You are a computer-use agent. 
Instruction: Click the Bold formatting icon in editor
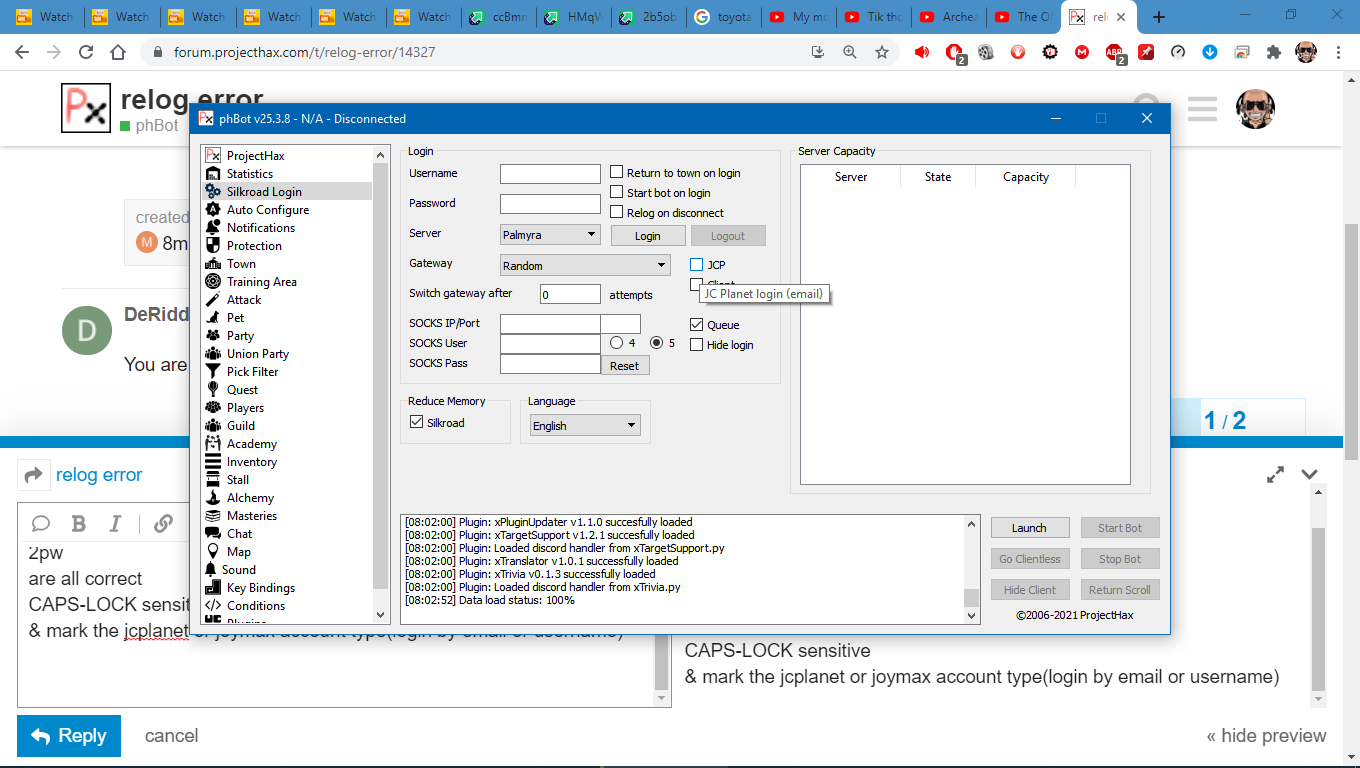tap(78, 524)
